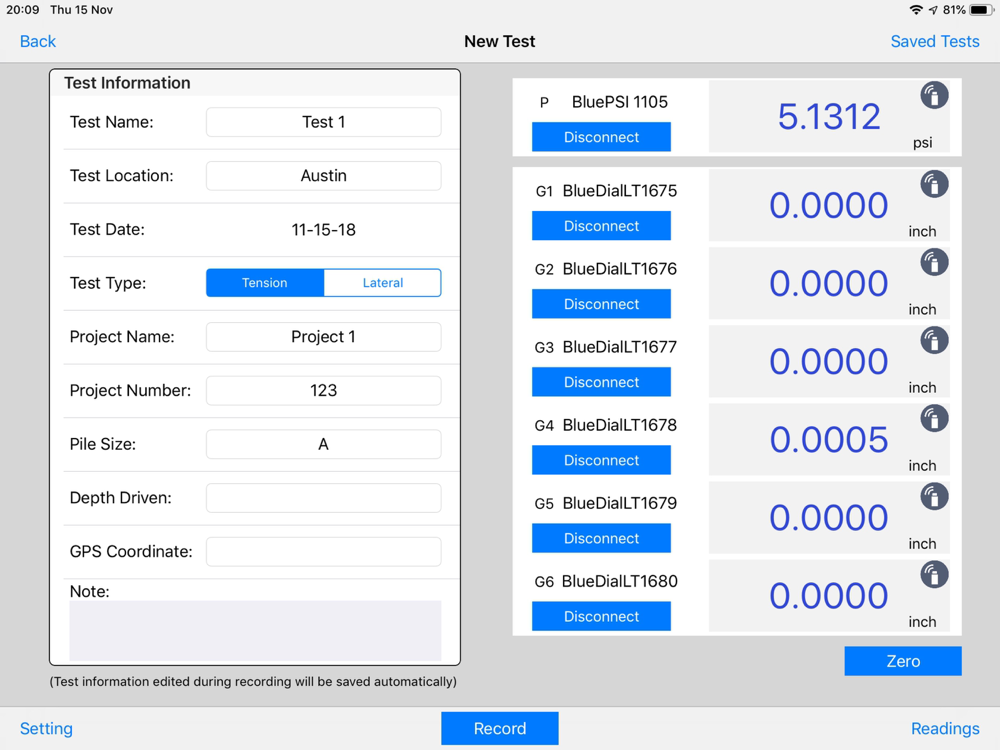Edit the Pile Size field
This screenshot has width=1000, height=750.
click(323, 444)
